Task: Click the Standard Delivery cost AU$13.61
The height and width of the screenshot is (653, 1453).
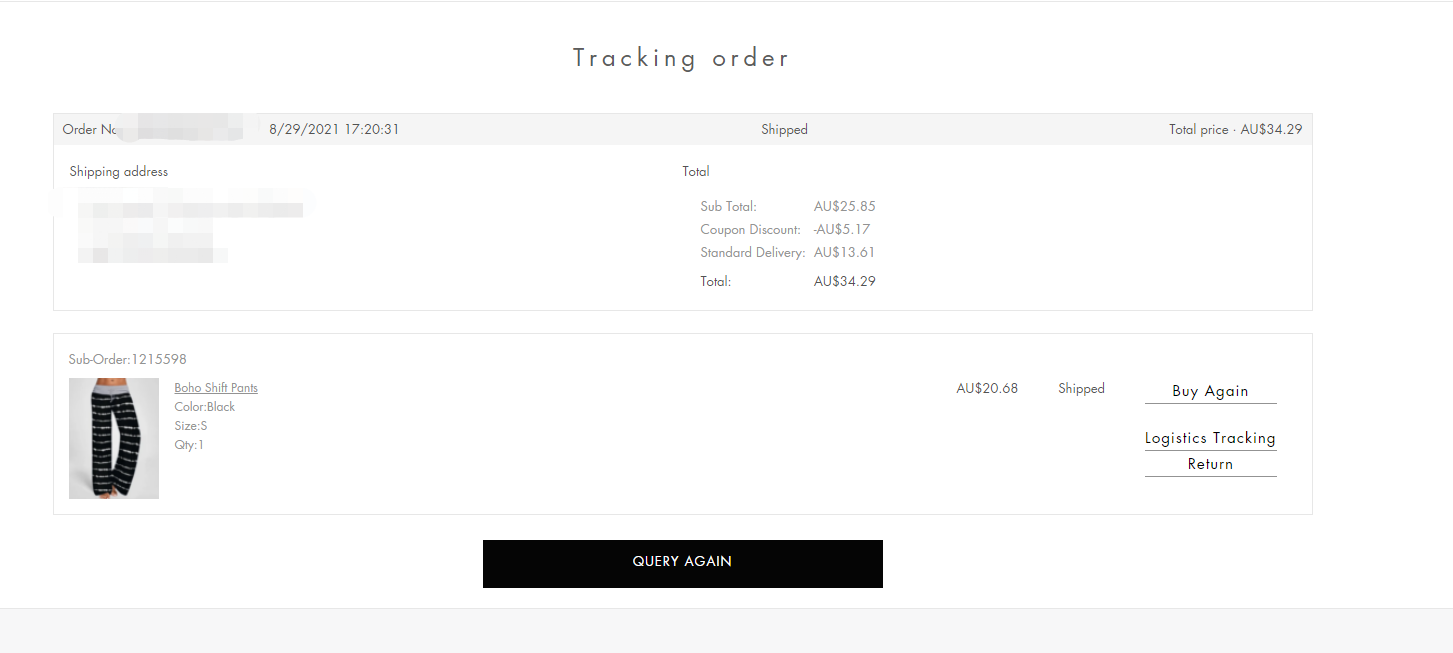Action: [845, 253]
